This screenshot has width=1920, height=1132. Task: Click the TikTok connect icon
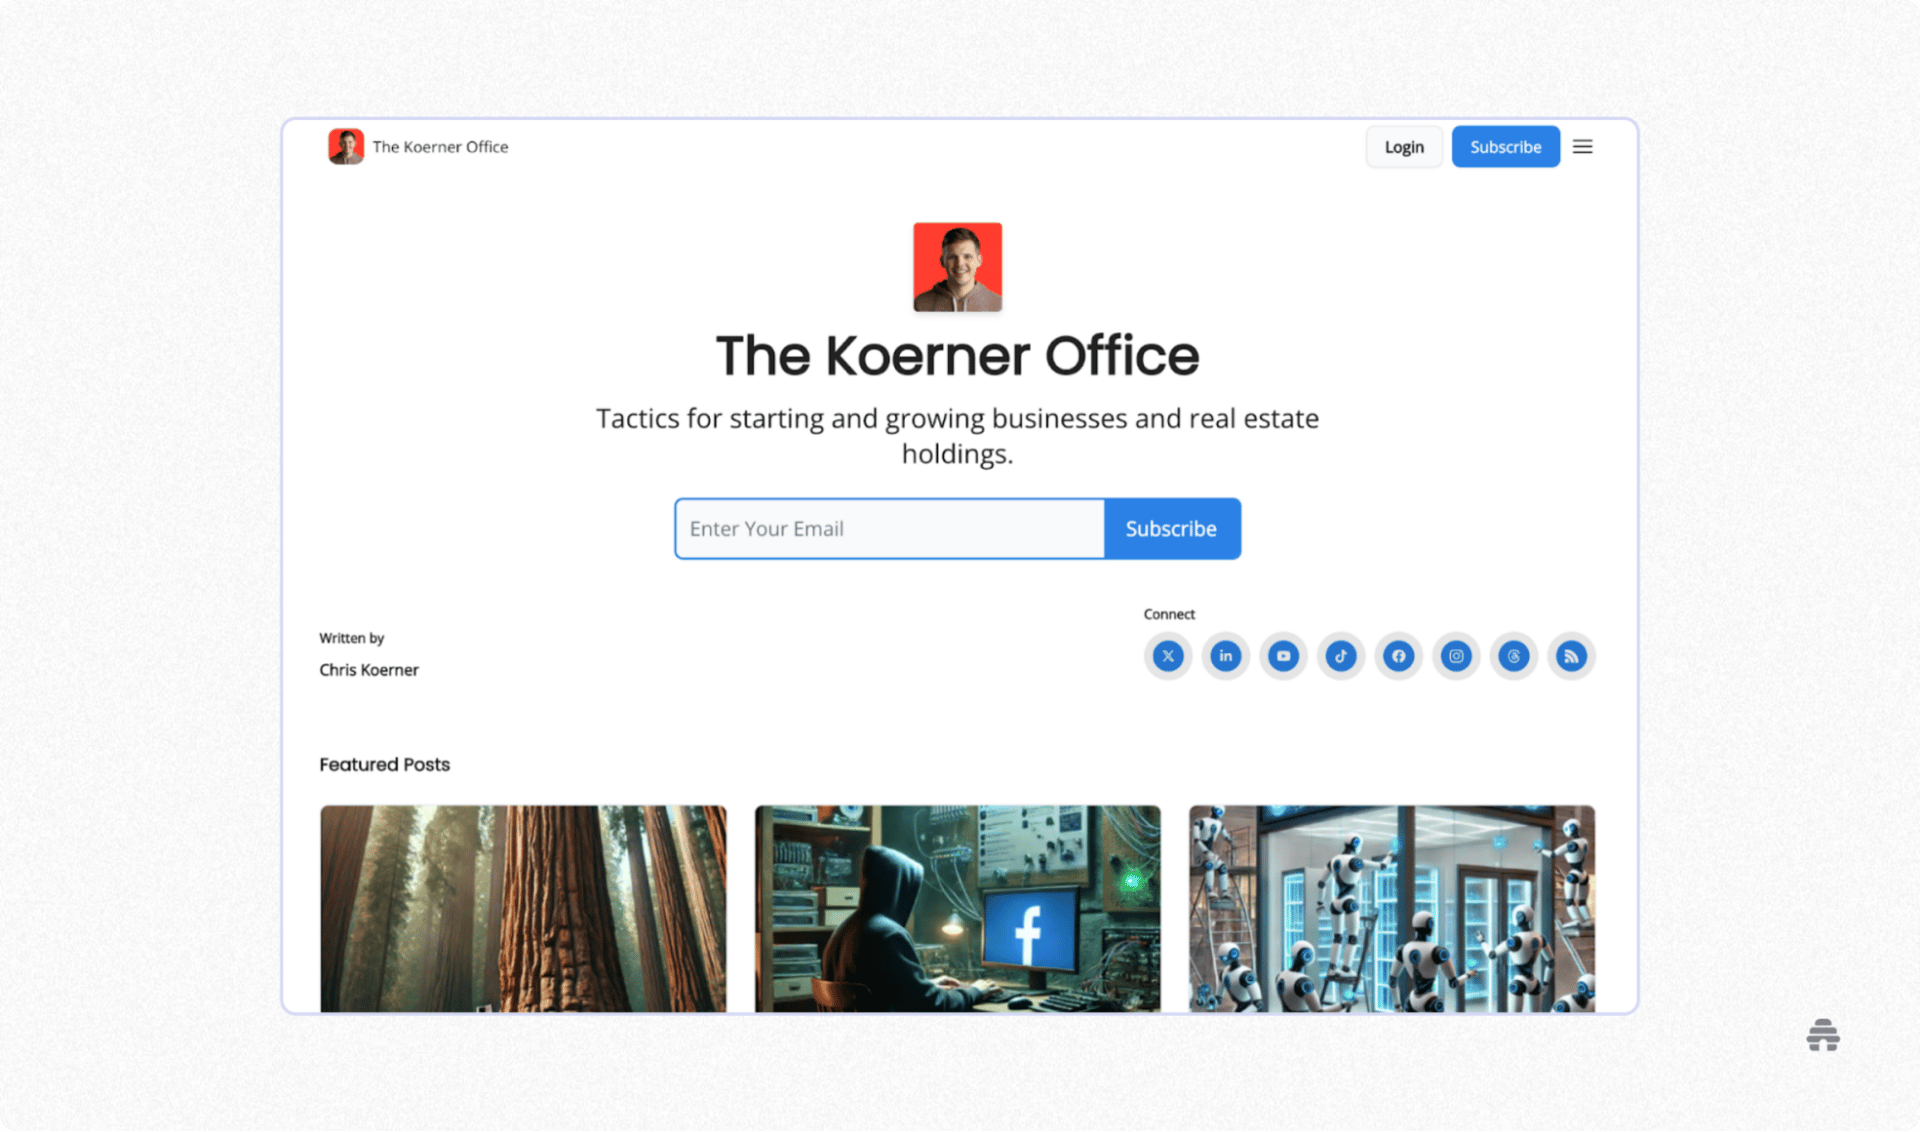coord(1341,656)
